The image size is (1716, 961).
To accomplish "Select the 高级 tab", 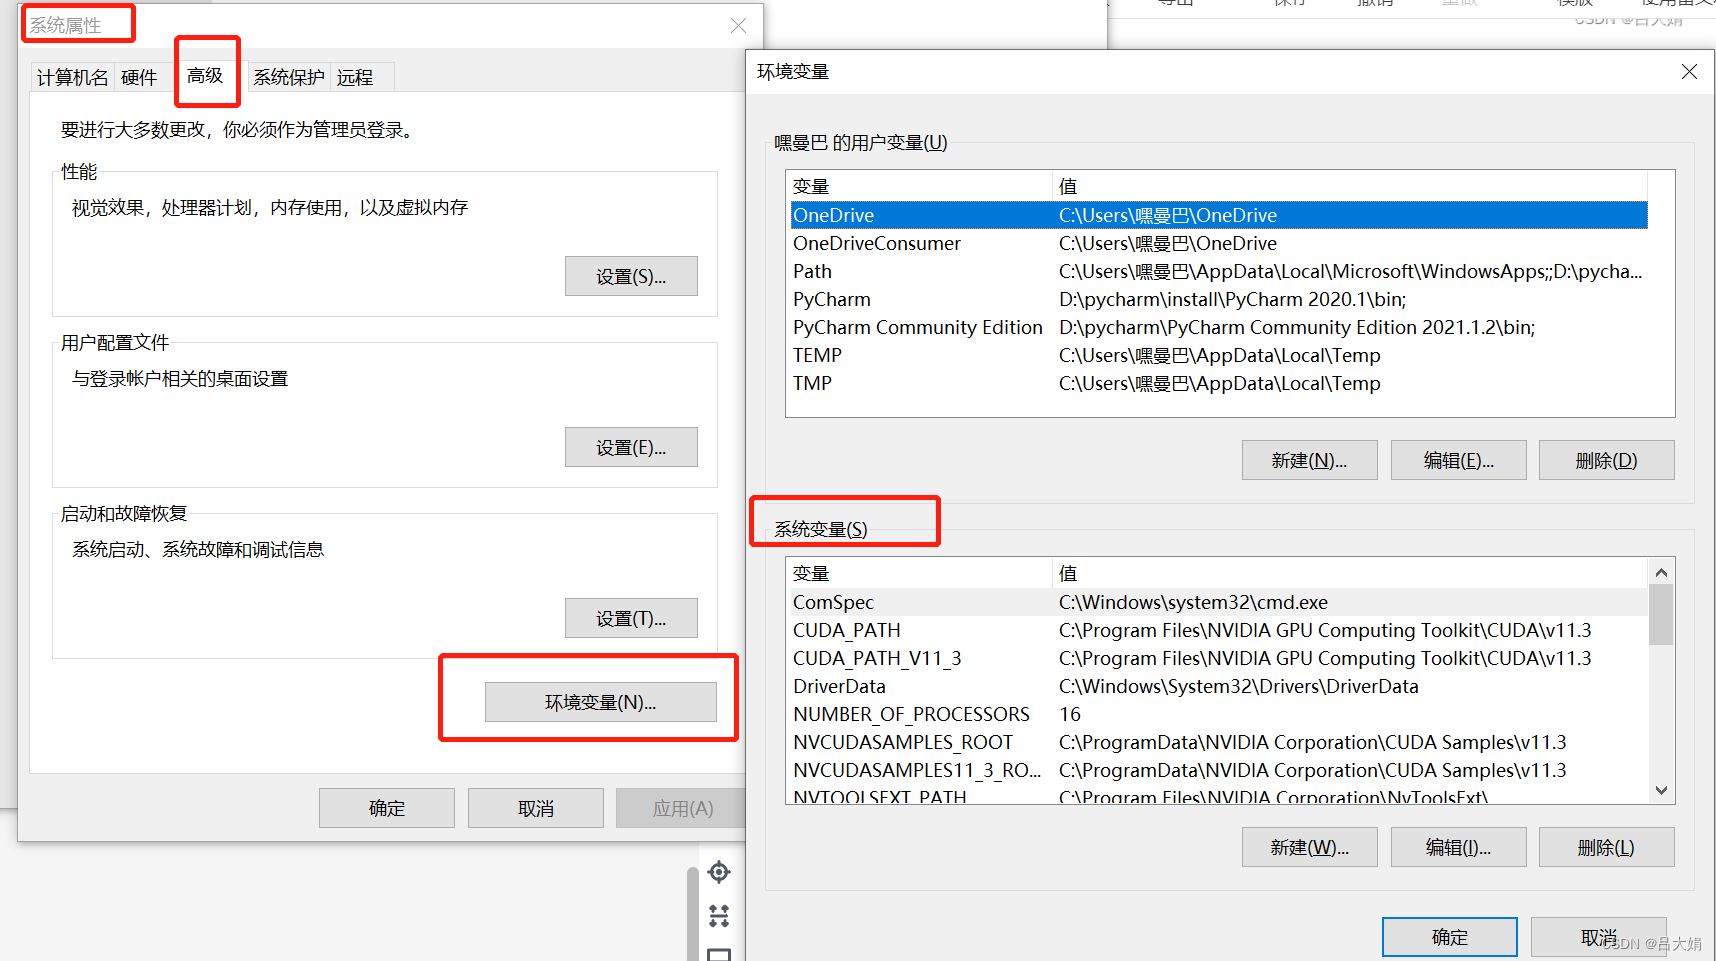I will pyautogui.click(x=205, y=75).
